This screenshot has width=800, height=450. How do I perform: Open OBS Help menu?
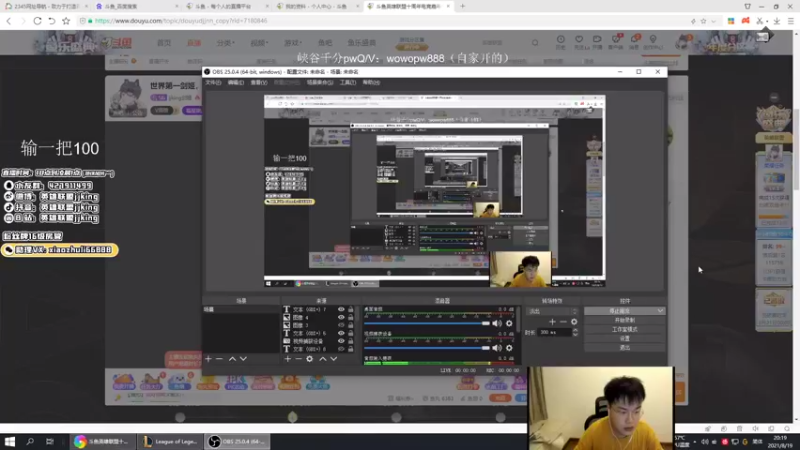[371, 82]
